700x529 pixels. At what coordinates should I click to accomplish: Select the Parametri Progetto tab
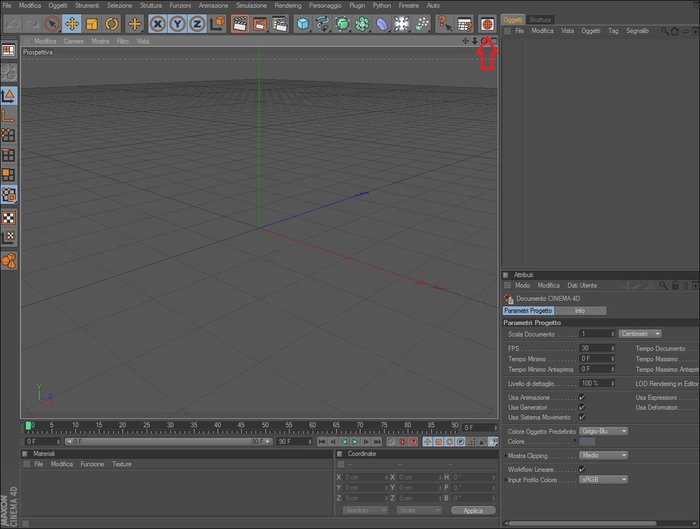click(528, 310)
